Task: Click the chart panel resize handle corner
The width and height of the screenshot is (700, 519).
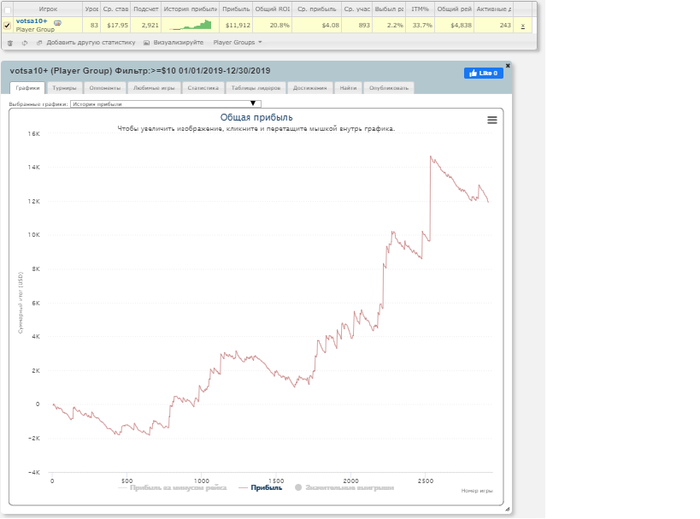Action: point(507,509)
